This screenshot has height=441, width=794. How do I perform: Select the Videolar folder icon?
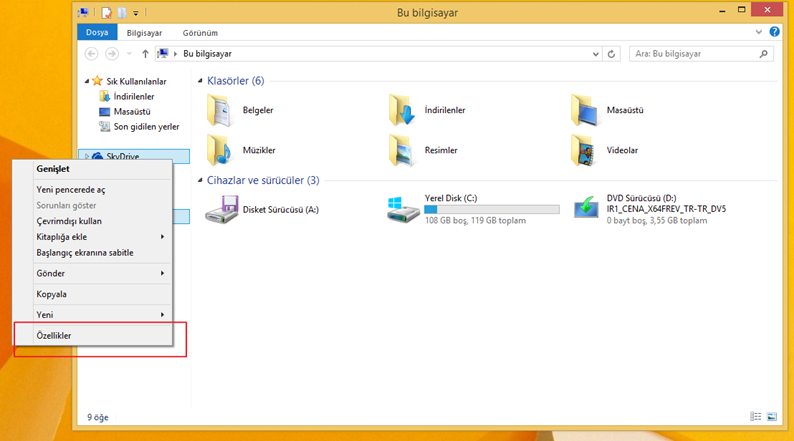(584, 150)
